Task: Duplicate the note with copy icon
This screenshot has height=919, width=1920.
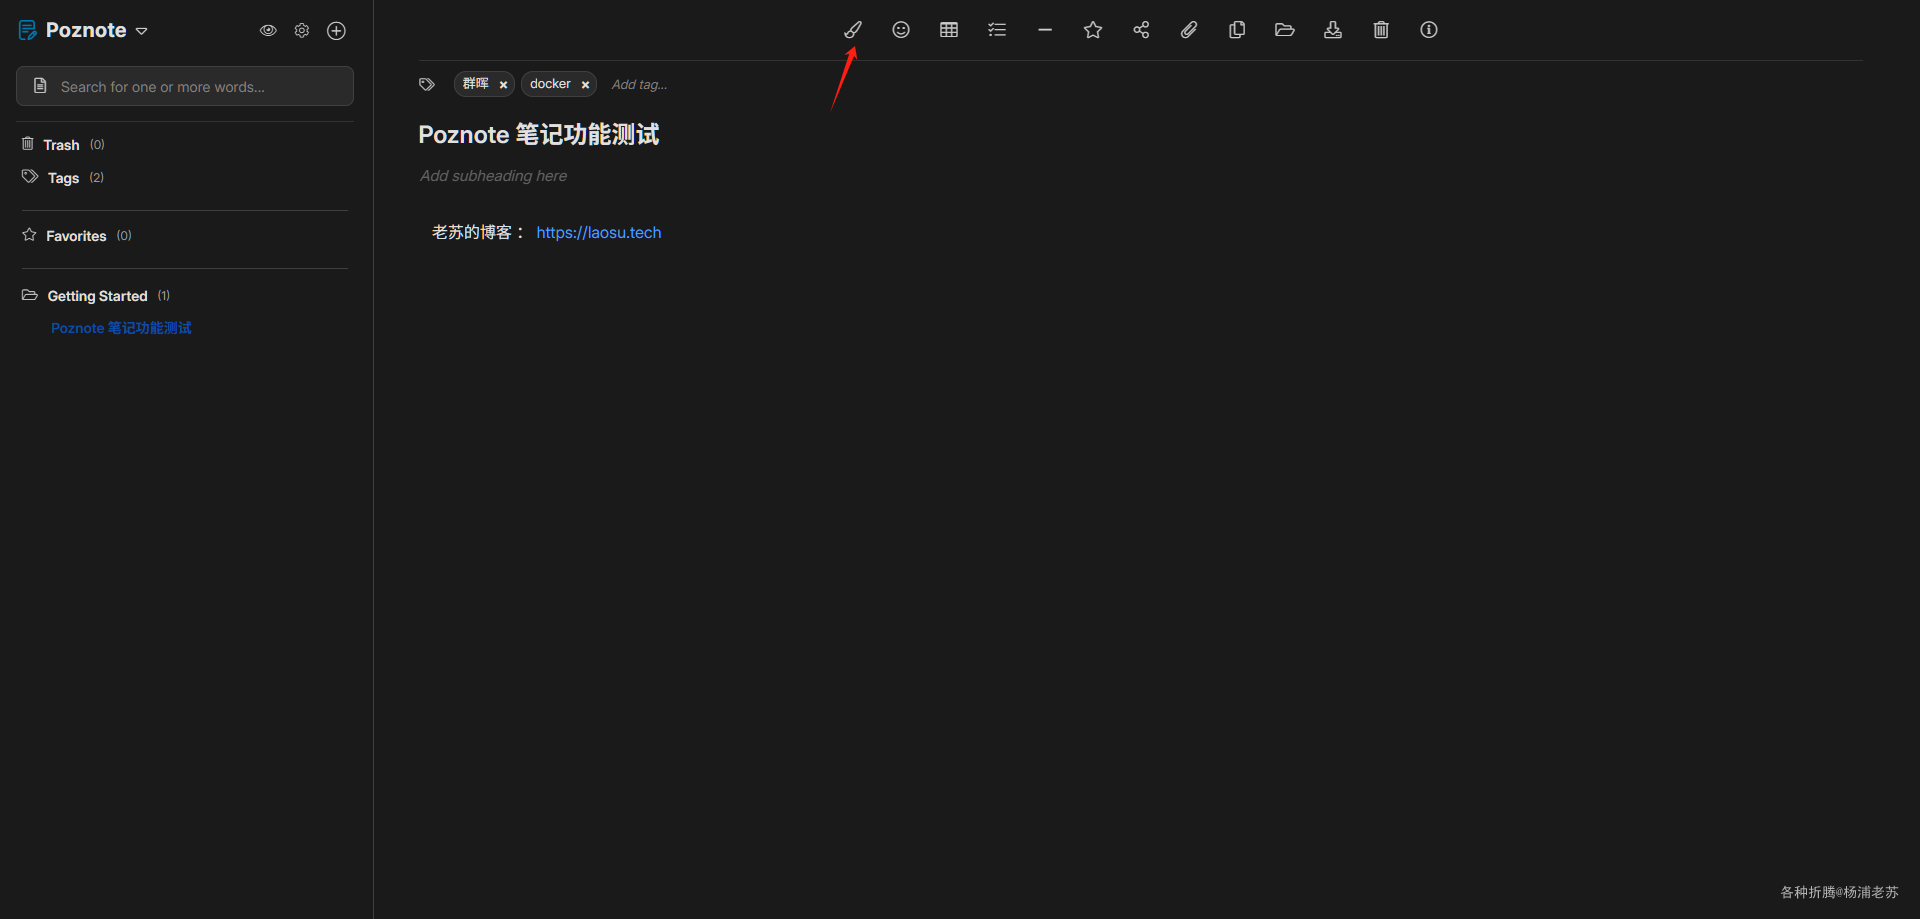Action: point(1237,30)
